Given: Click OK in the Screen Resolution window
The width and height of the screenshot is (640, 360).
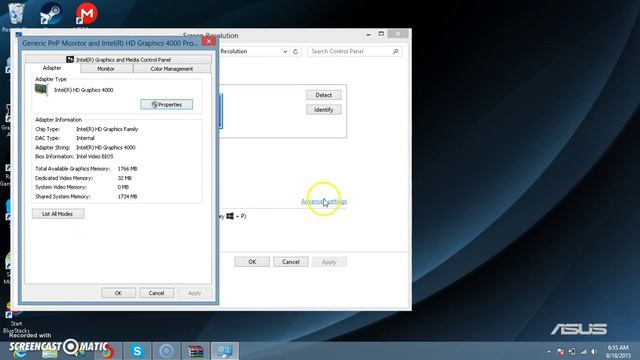Looking at the screenshot, I should click(252, 262).
